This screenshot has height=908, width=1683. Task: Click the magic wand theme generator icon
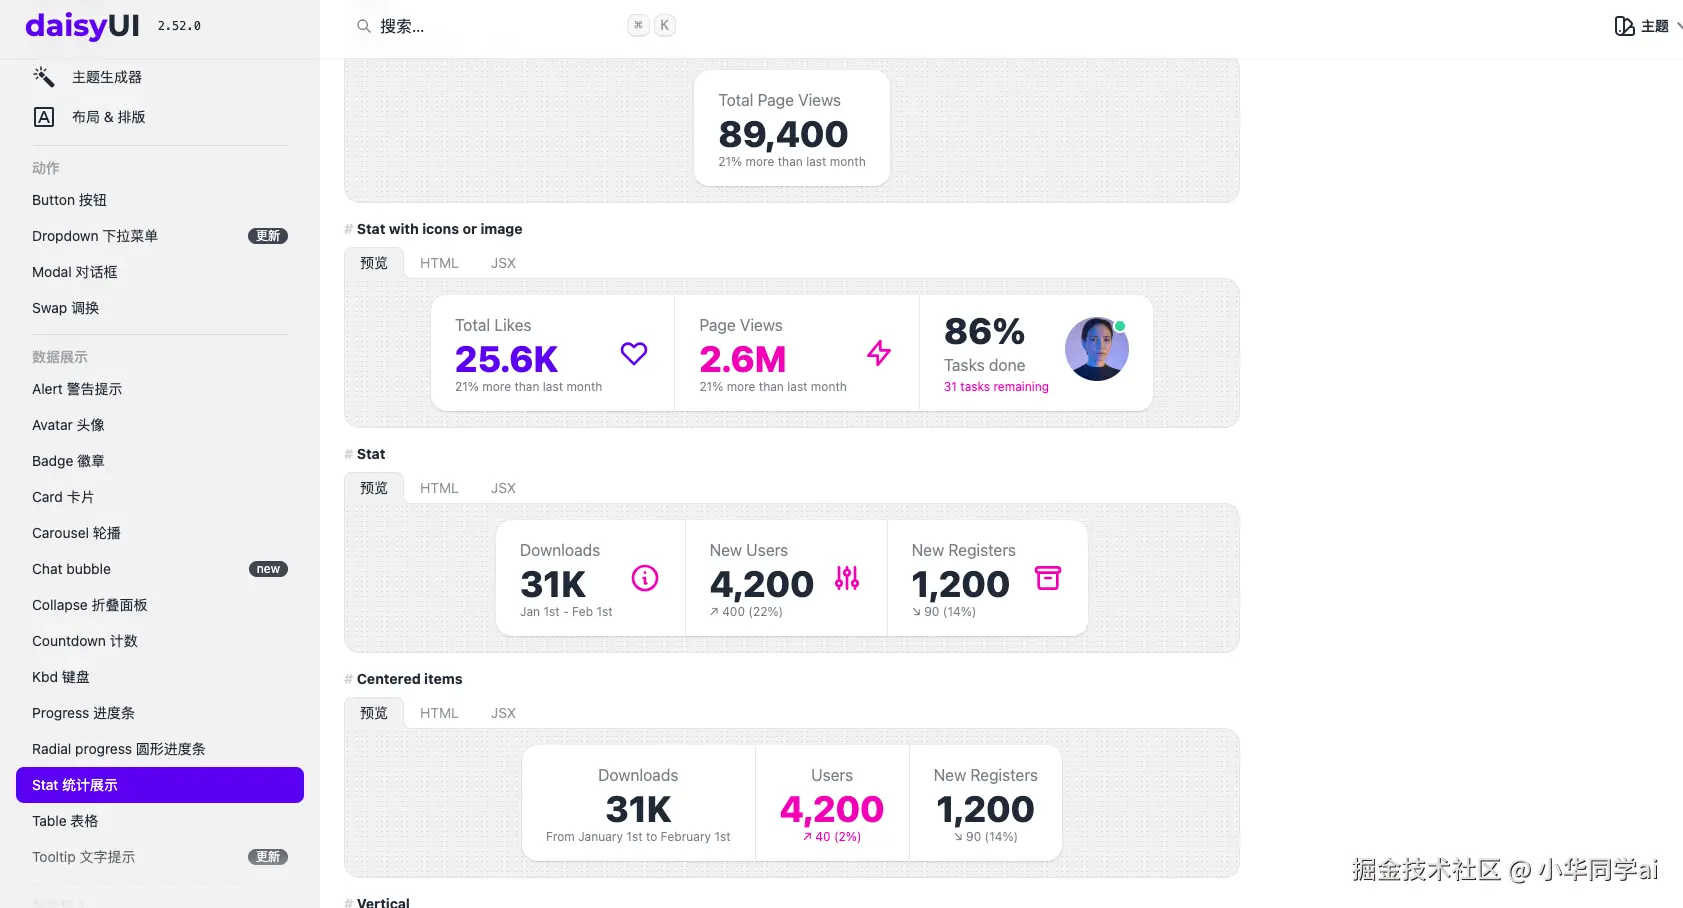tap(43, 77)
